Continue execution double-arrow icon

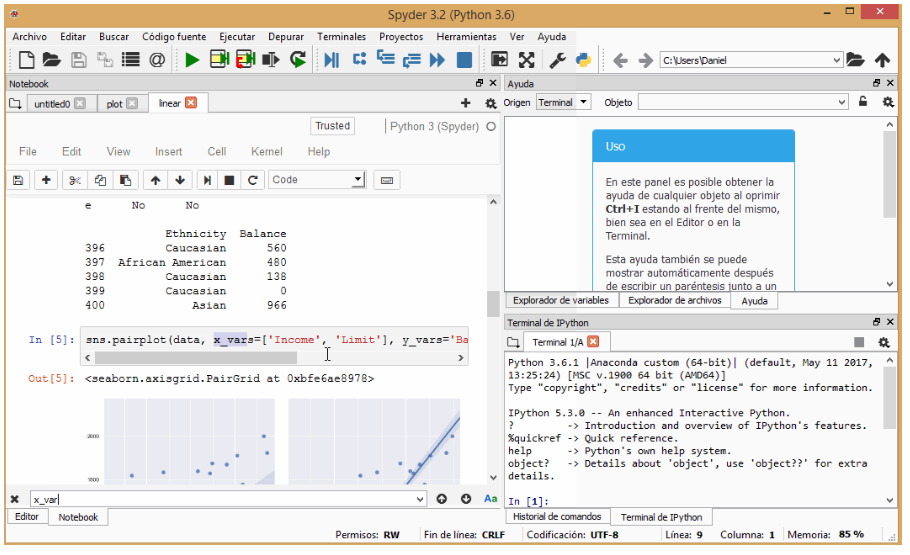(437, 60)
